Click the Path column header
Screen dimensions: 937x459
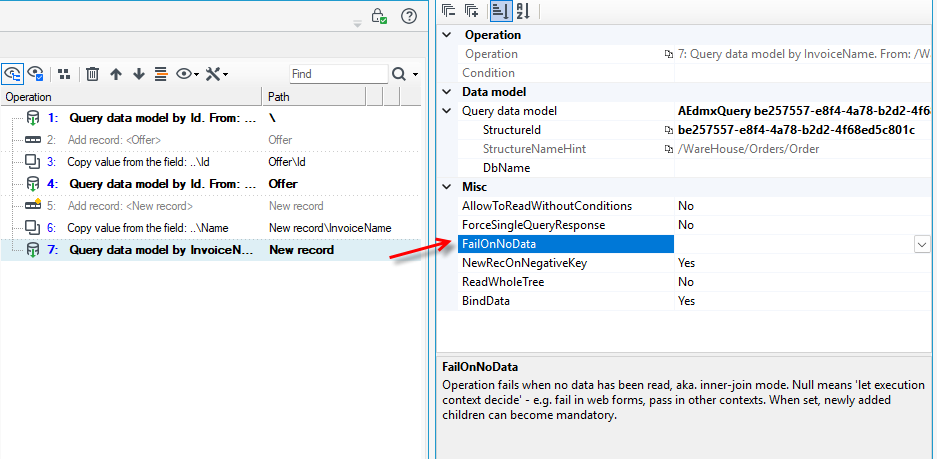click(x=314, y=97)
